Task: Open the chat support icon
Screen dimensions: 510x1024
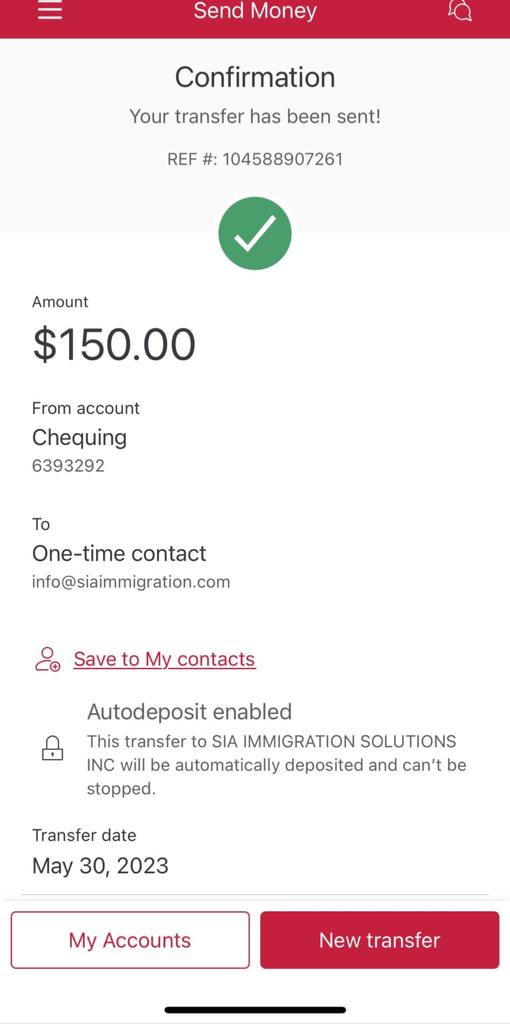Action: point(460,10)
